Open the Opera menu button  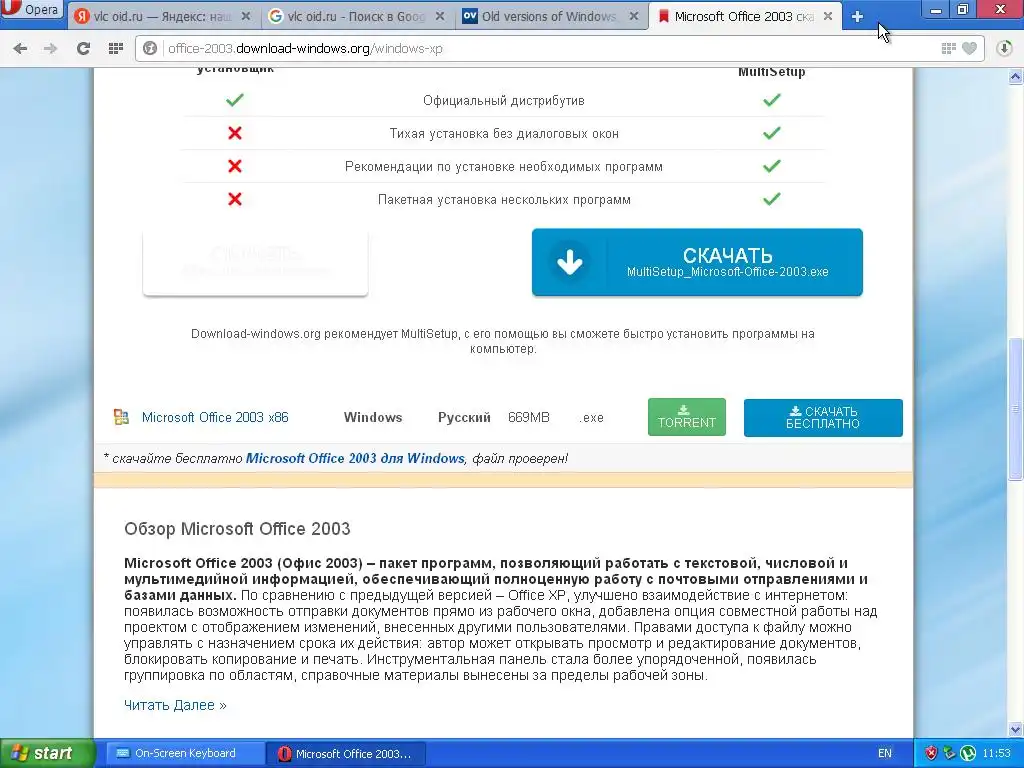pos(31,10)
